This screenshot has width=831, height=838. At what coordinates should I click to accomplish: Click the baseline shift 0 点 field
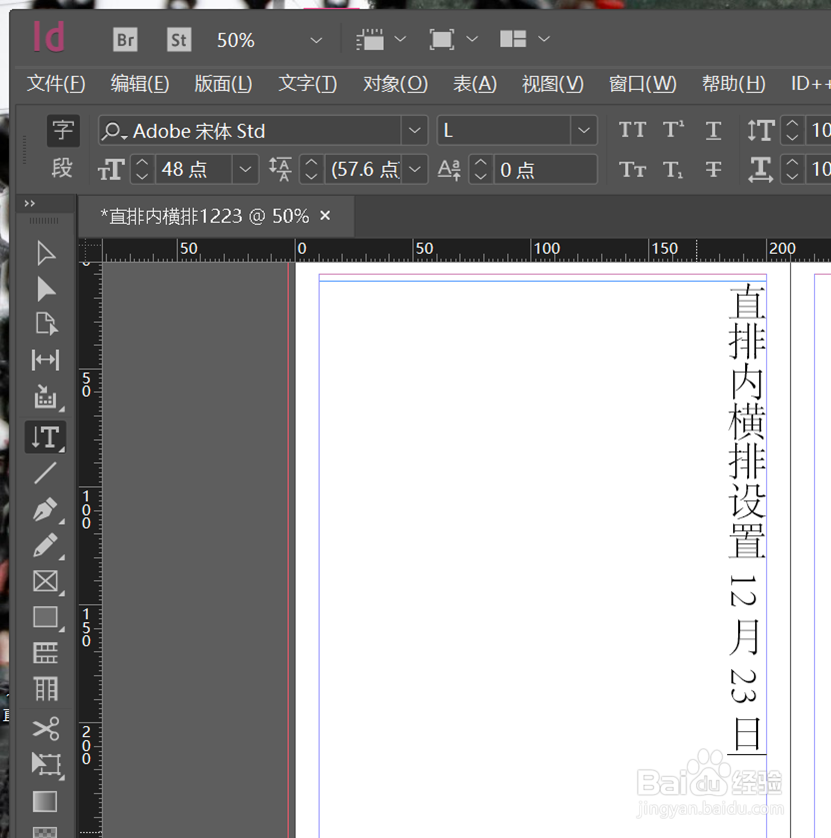(545, 170)
